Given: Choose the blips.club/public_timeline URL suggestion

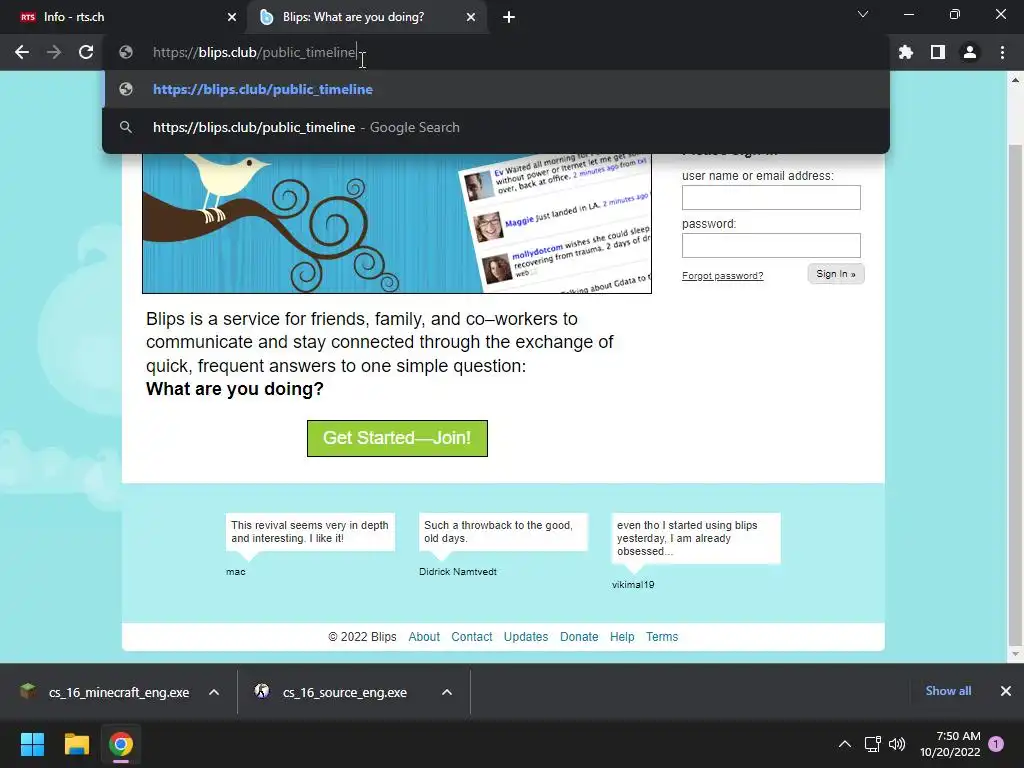Looking at the screenshot, I should [496, 89].
